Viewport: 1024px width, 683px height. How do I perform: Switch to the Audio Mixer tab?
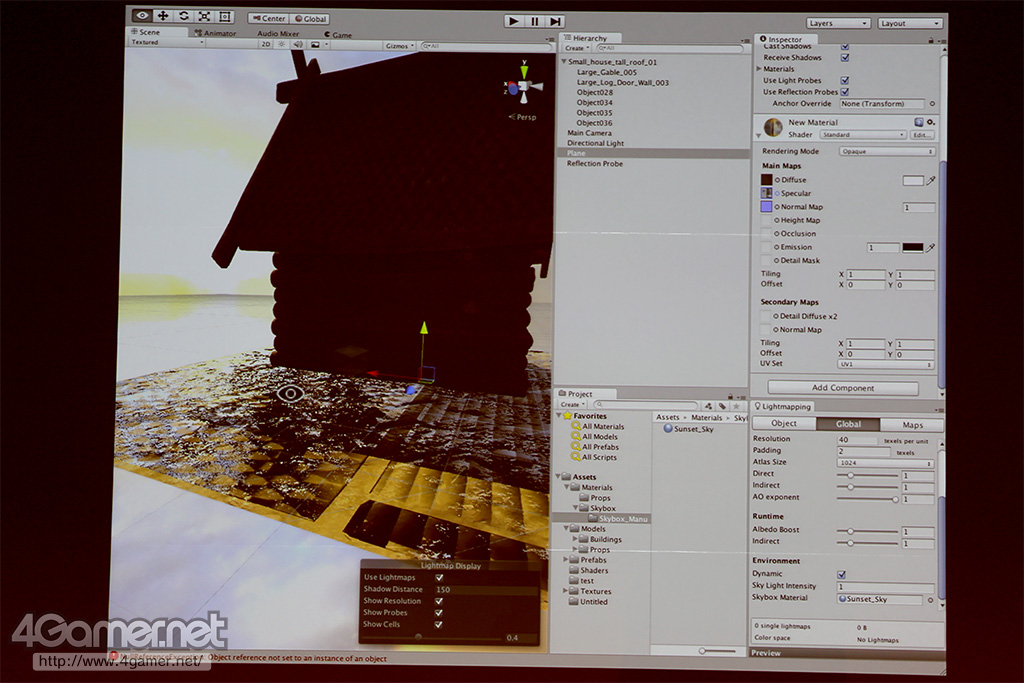(278, 33)
